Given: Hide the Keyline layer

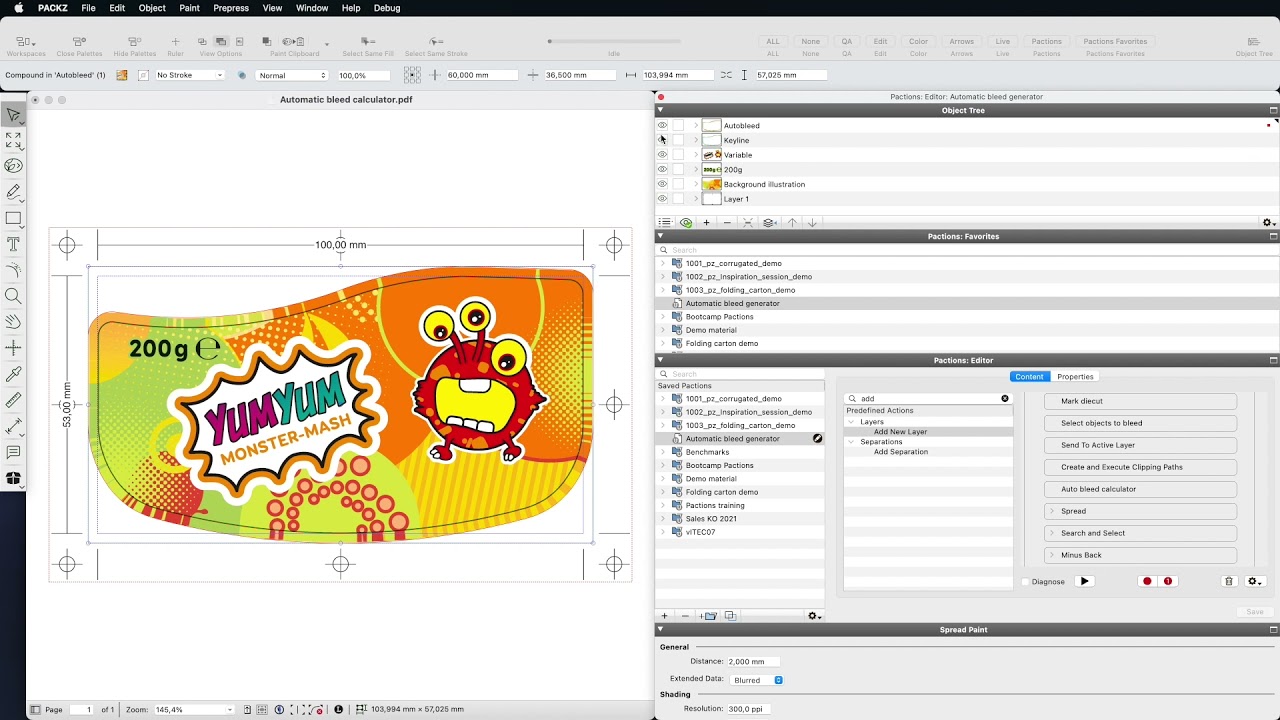Looking at the screenshot, I should (662, 140).
